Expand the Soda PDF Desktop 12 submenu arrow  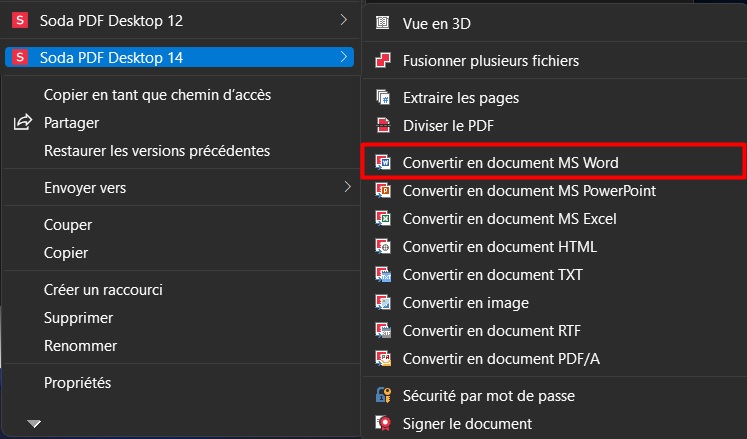(x=343, y=20)
